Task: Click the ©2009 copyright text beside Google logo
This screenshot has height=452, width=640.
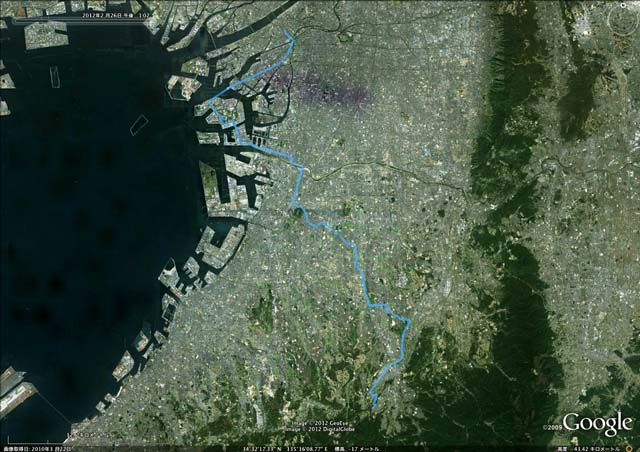Action: 552,428
